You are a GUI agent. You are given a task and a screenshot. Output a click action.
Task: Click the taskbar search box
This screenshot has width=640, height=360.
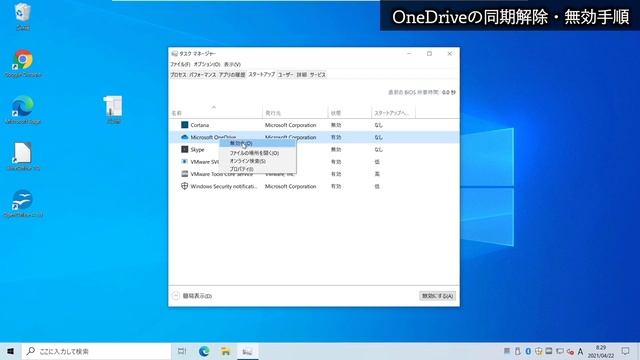[96, 351]
